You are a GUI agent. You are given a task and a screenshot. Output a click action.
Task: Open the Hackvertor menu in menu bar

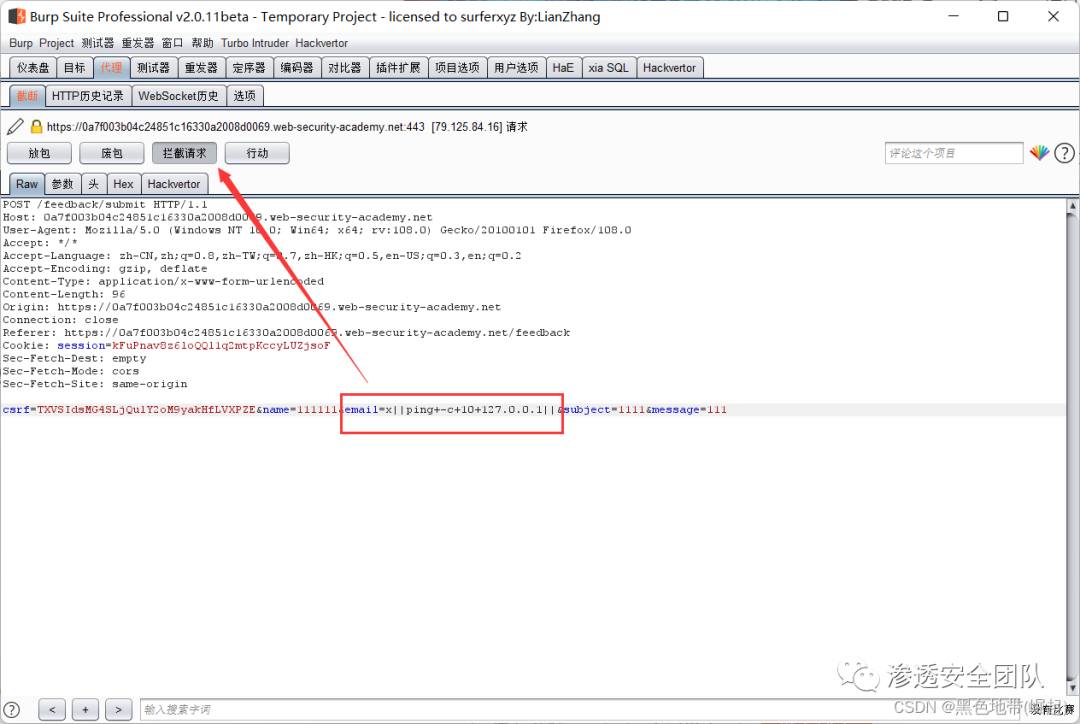click(x=322, y=43)
